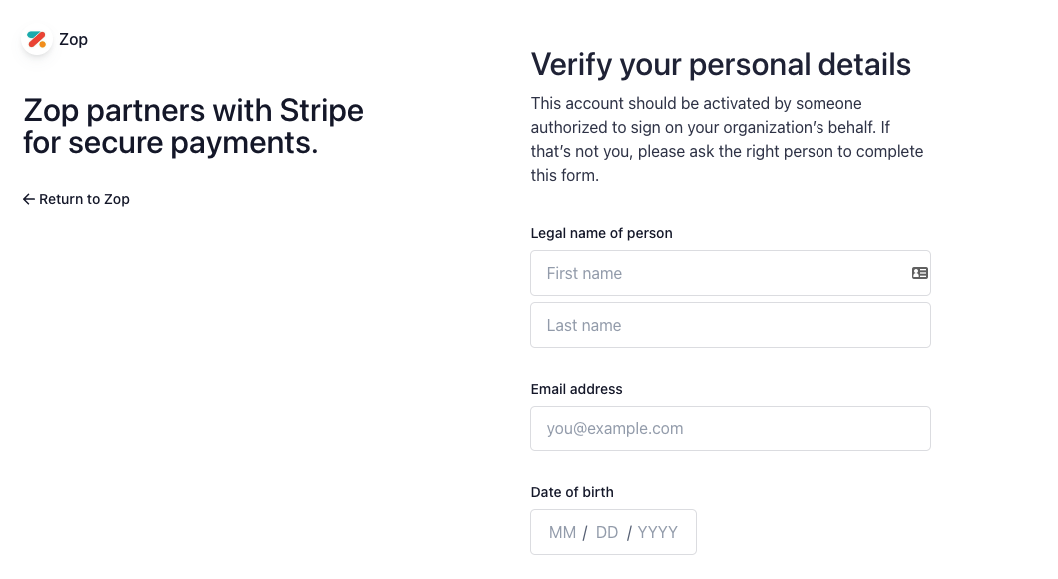Select the you@example.com email field

(730, 429)
